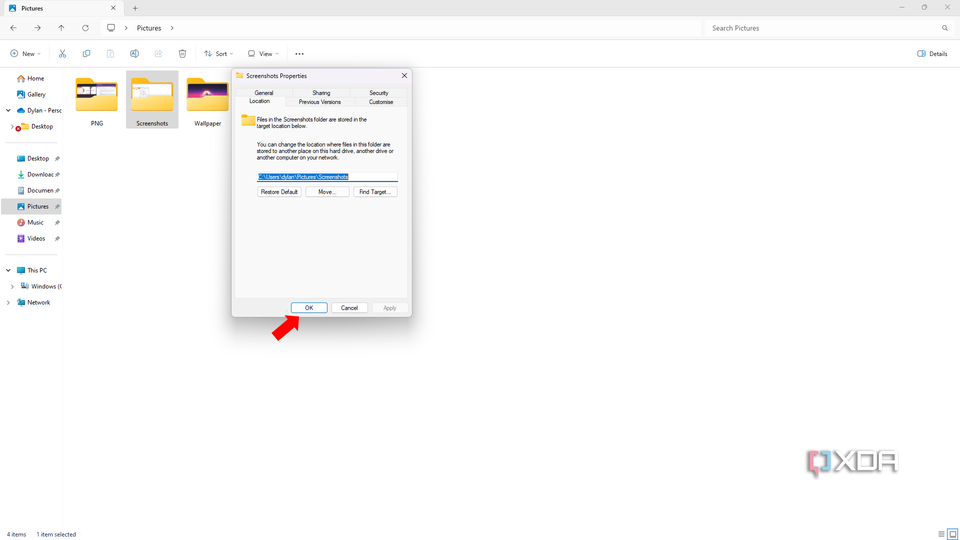Click the Paste toolbar icon
This screenshot has width=960, height=540.
tap(110, 54)
